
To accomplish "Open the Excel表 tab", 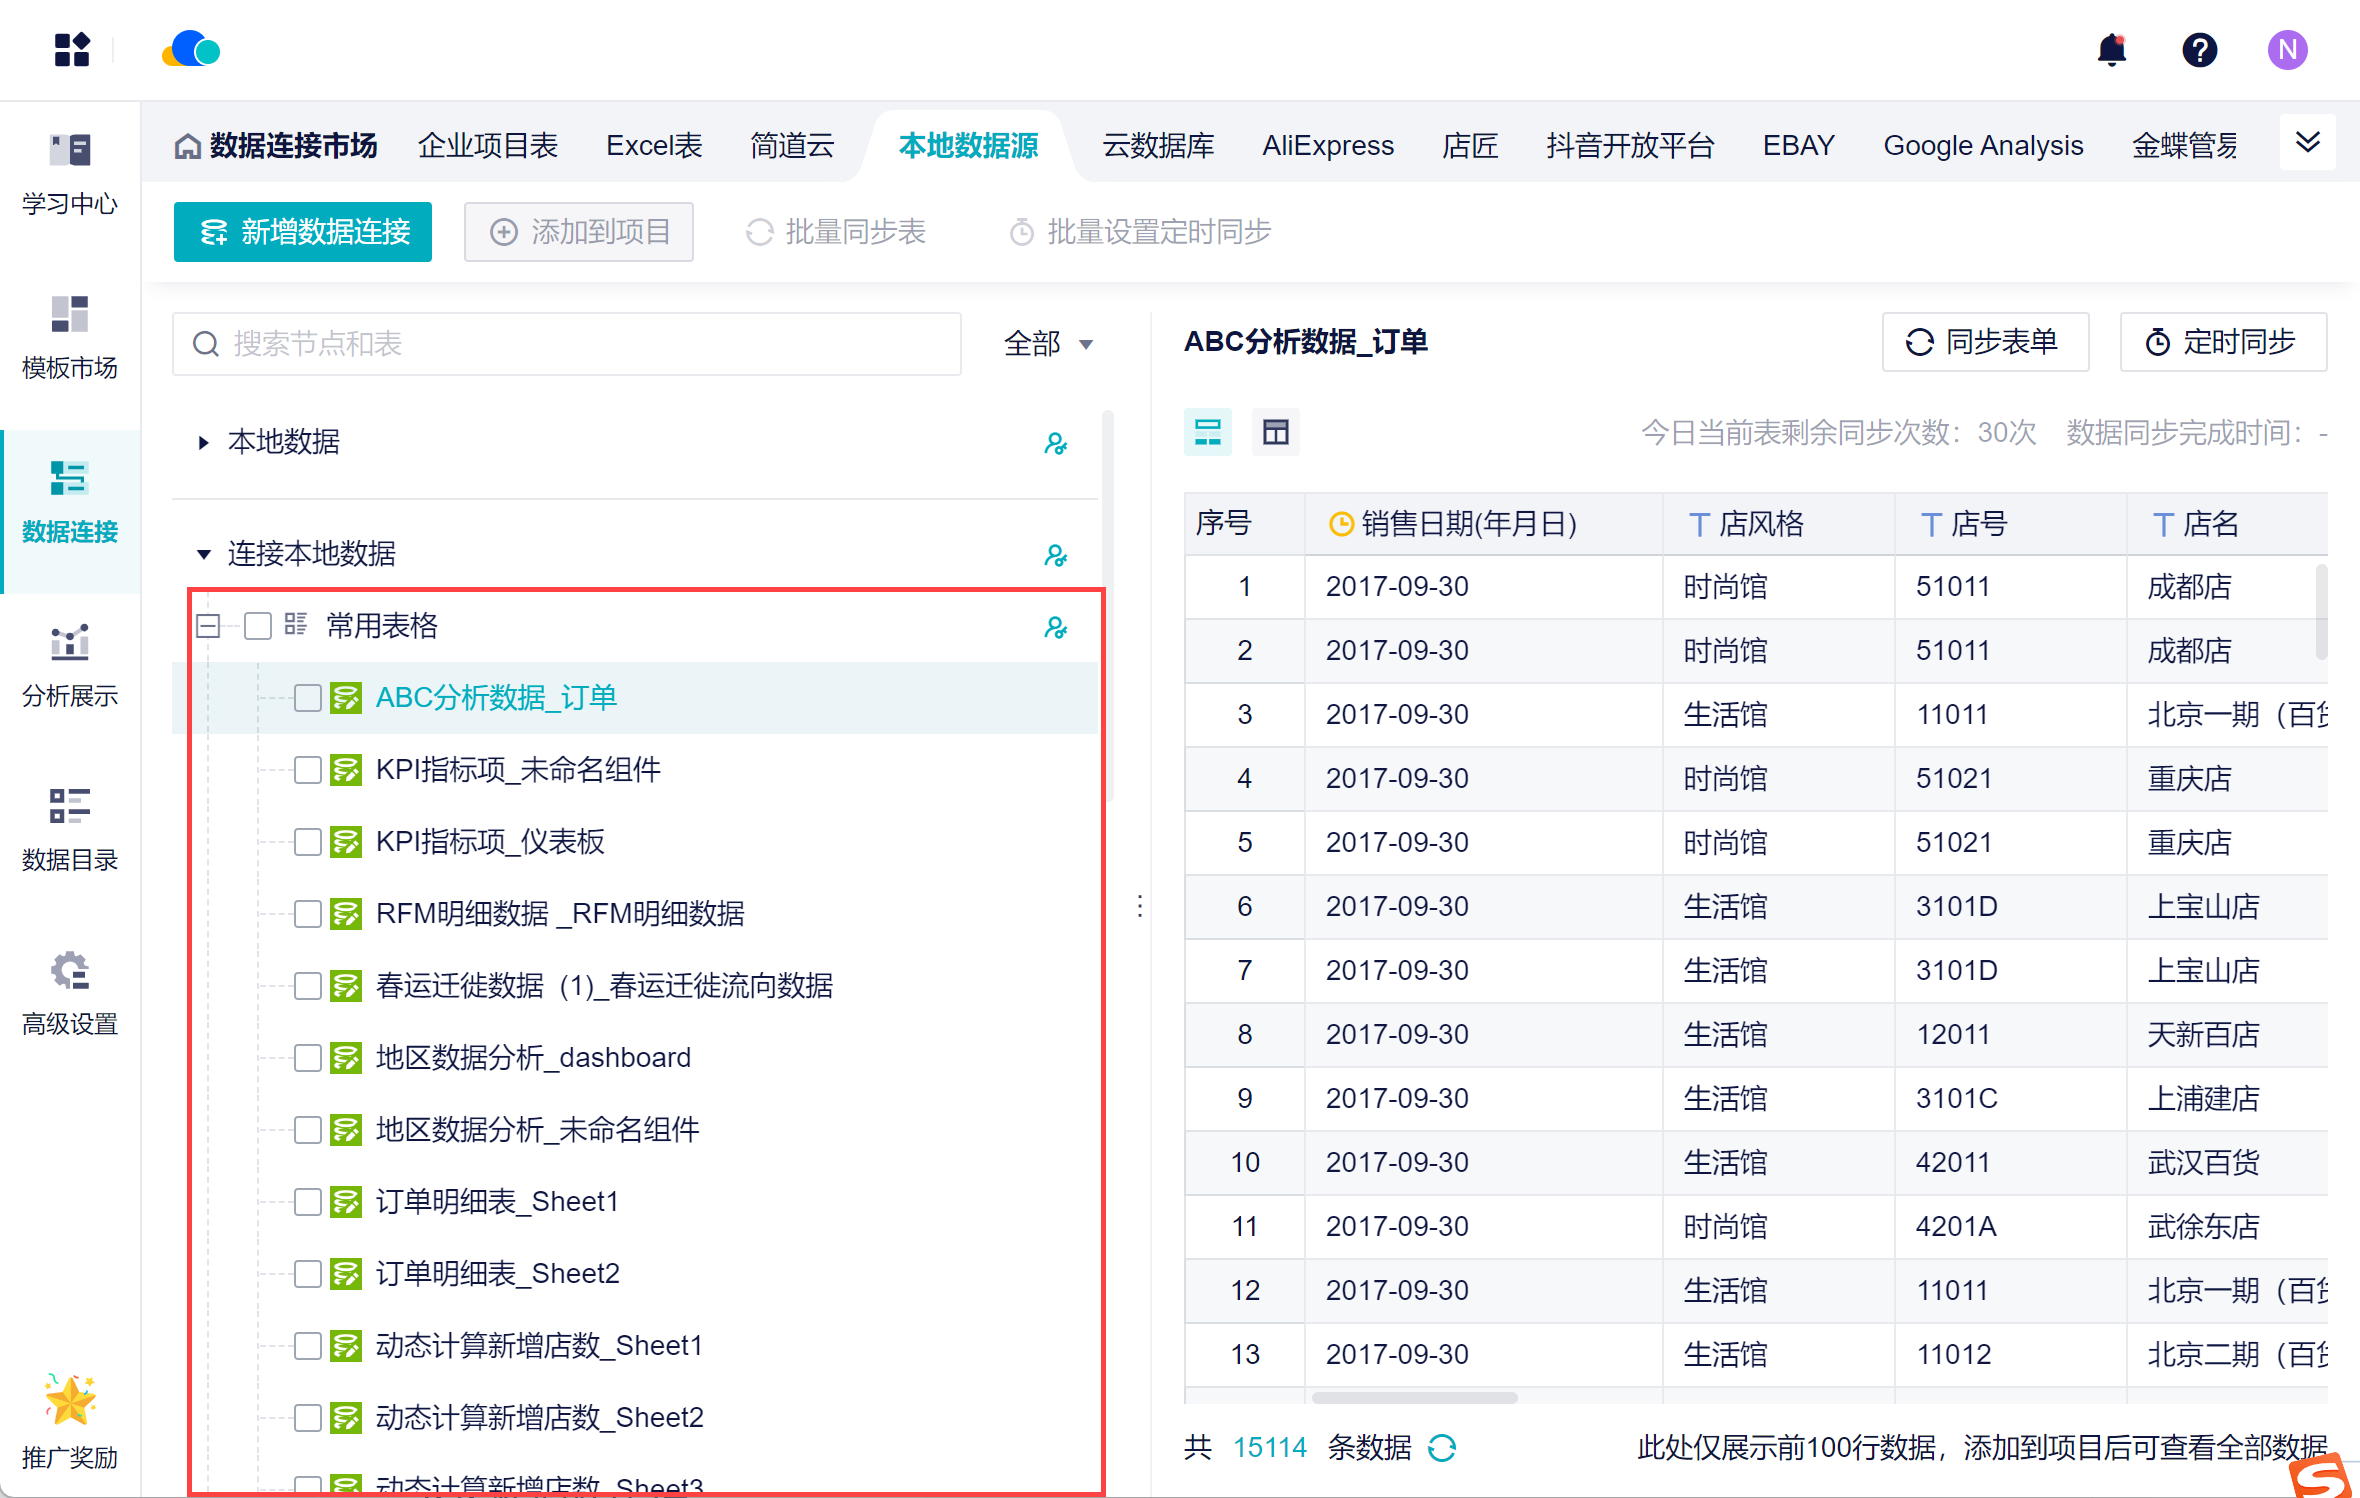I will (654, 146).
